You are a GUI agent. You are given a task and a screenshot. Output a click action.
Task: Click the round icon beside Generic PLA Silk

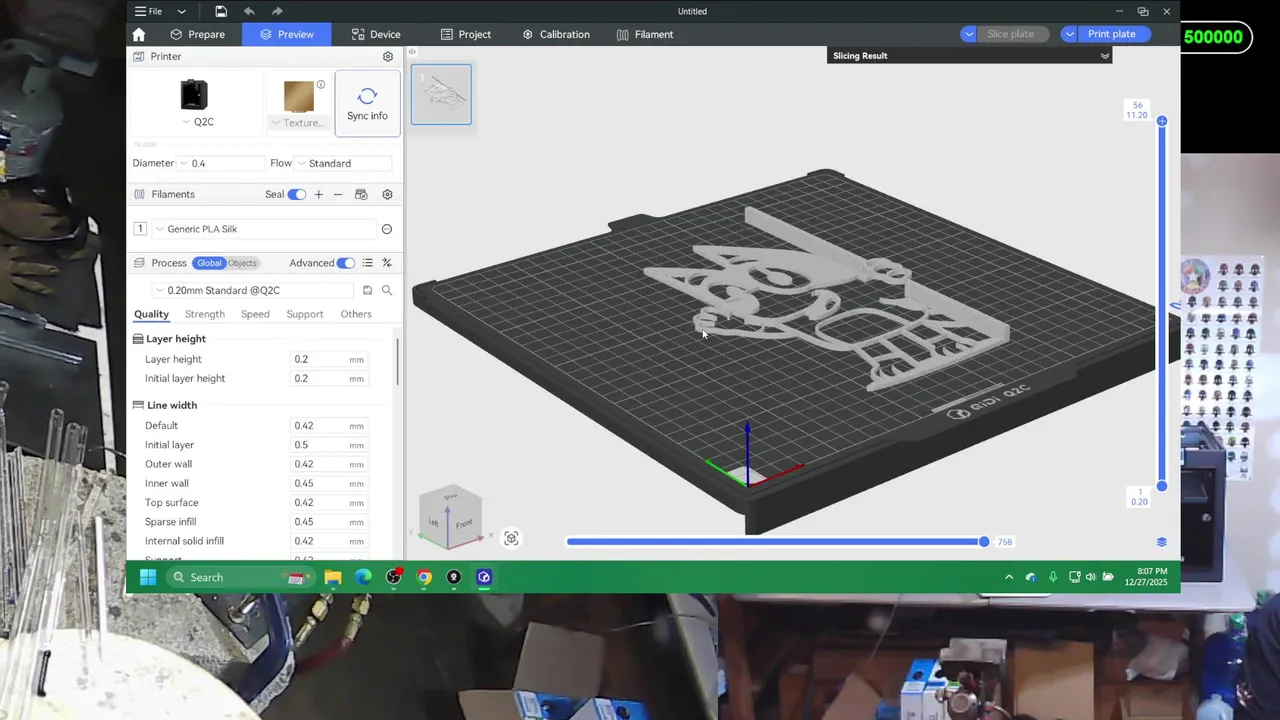(x=387, y=229)
